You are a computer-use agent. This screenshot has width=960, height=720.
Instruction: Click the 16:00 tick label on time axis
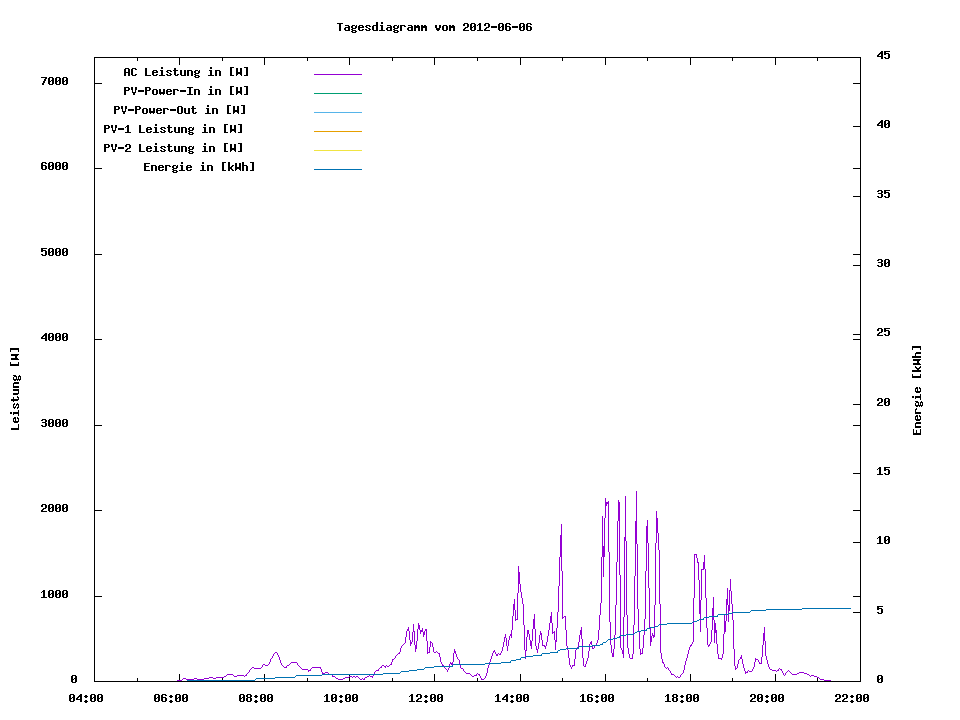pos(597,698)
